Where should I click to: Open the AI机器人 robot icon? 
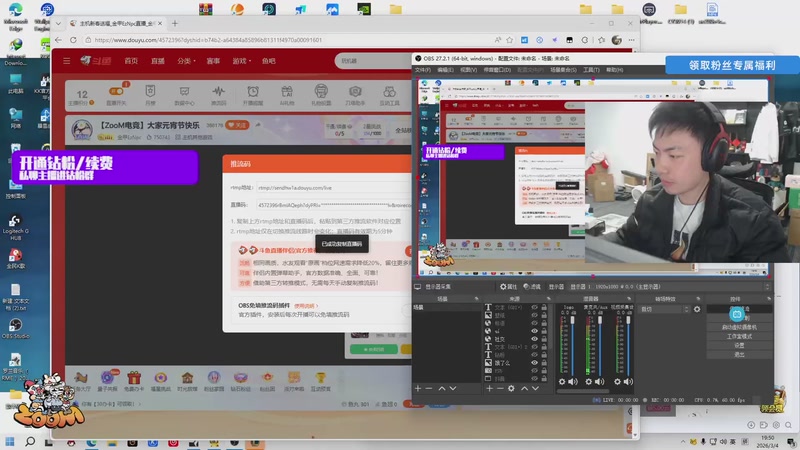[x=287, y=94]
